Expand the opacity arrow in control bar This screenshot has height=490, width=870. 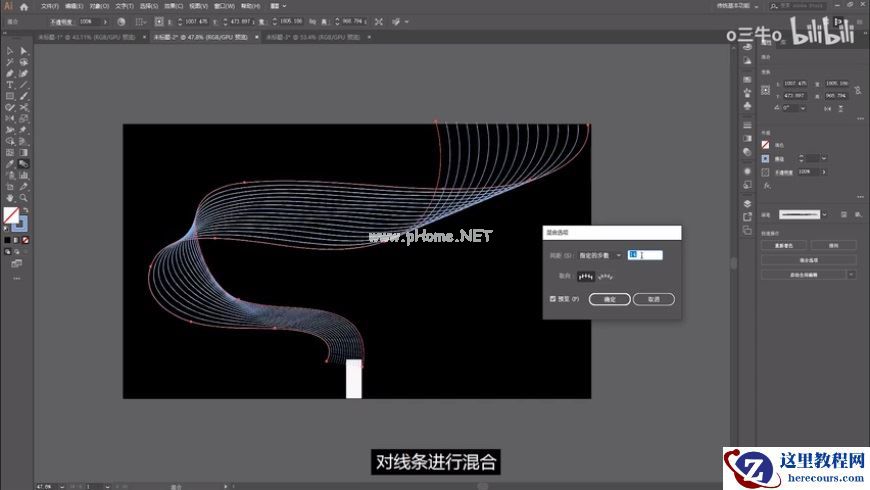(x=105, y=22)
